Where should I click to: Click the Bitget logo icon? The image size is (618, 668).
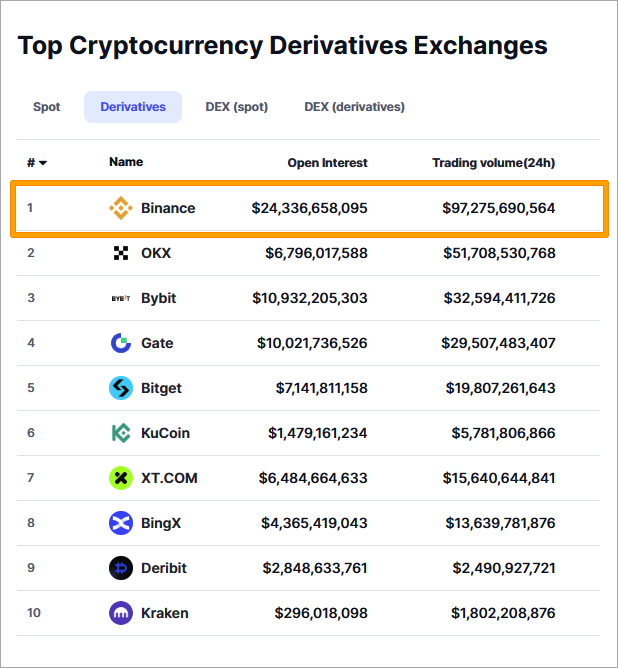(x=120, y=388)
